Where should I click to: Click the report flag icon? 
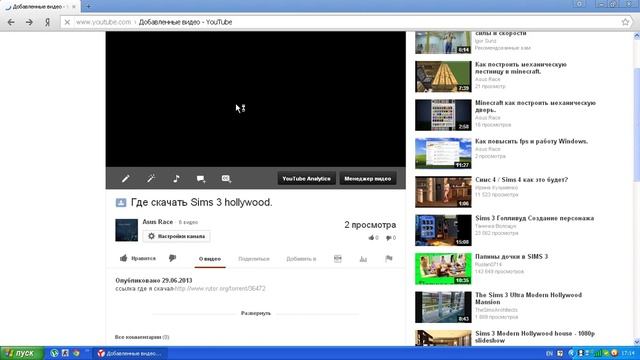(x=389, y=258)
